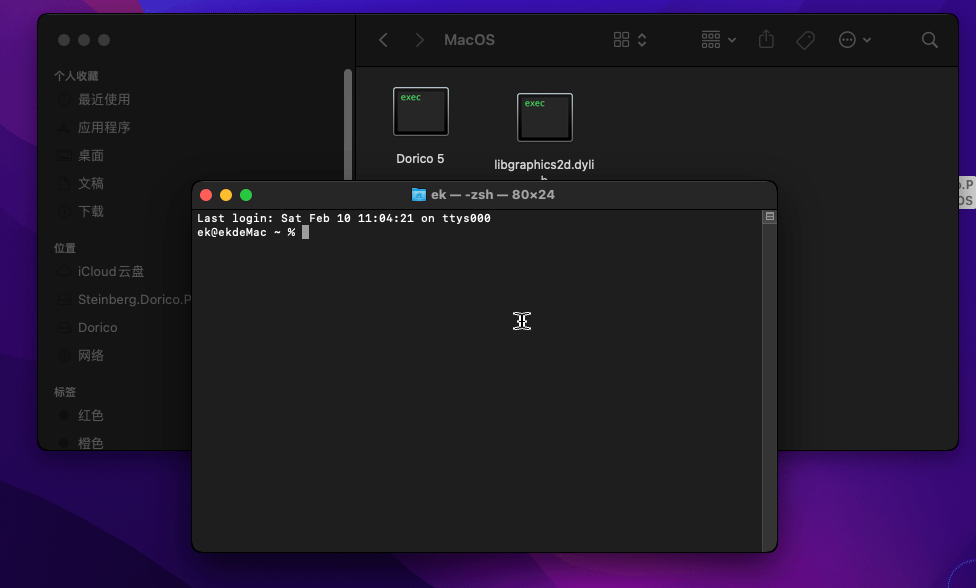Select the libgraphics2d.dyli file
The image size is (976, 588).
(x=544, y=117)
